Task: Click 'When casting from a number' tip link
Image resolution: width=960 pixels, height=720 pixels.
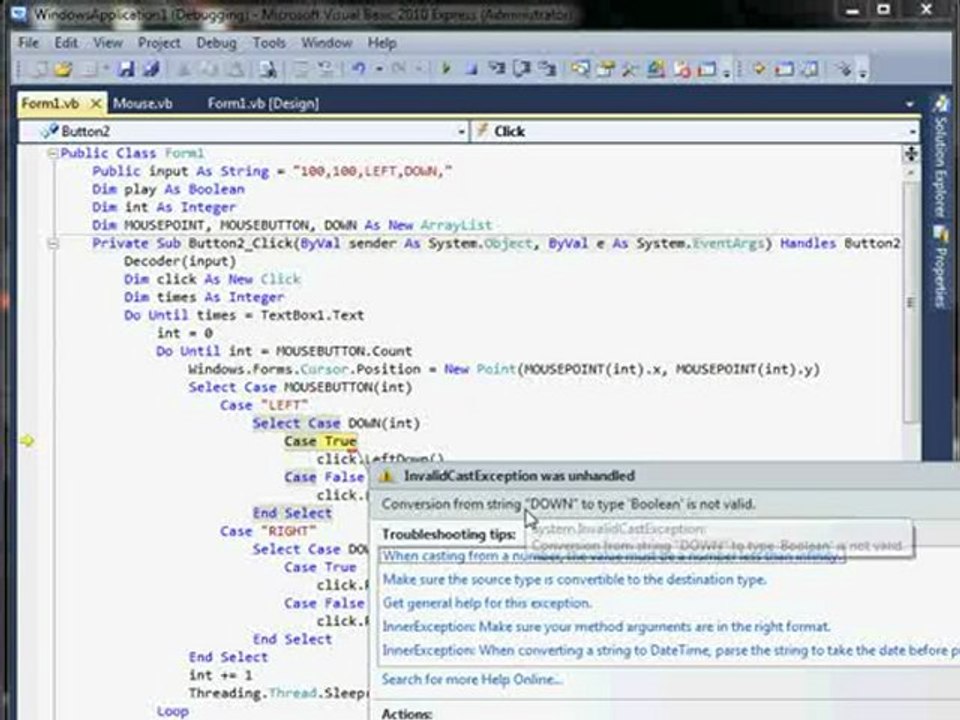Action: point(612,556)
